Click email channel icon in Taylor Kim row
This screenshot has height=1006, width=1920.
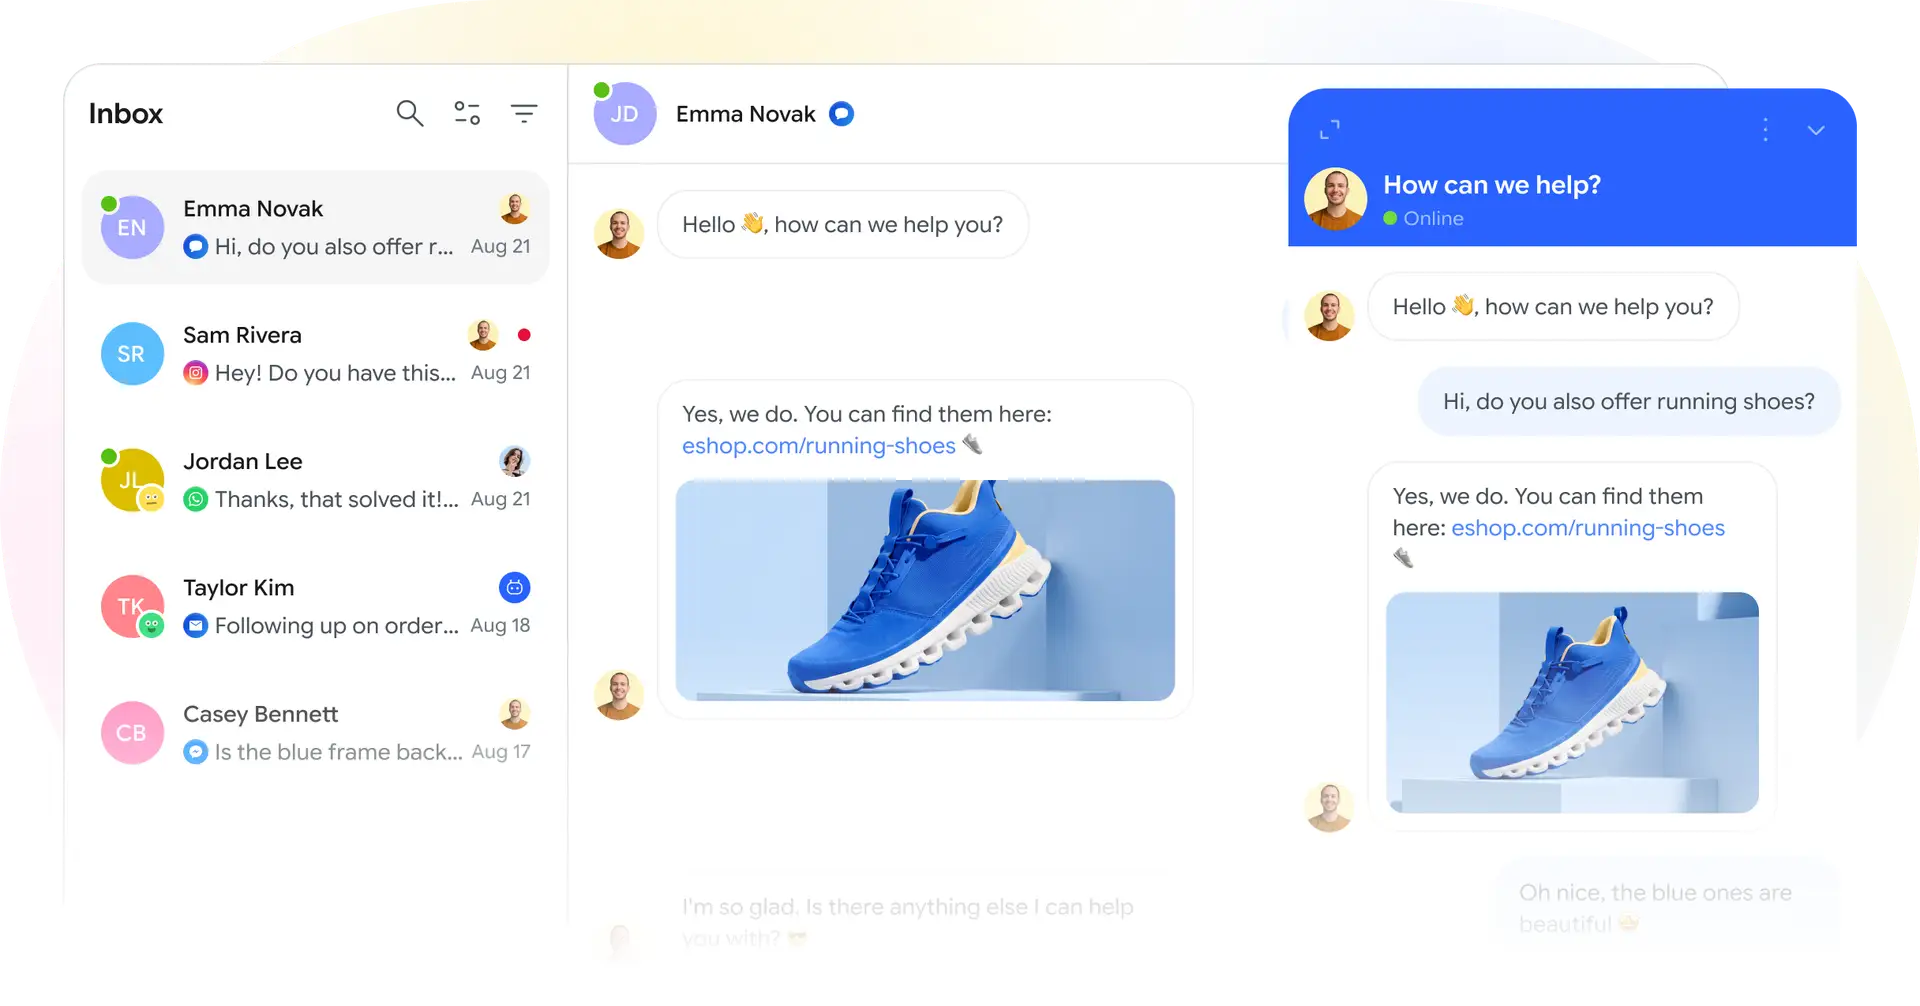(196, 626)
